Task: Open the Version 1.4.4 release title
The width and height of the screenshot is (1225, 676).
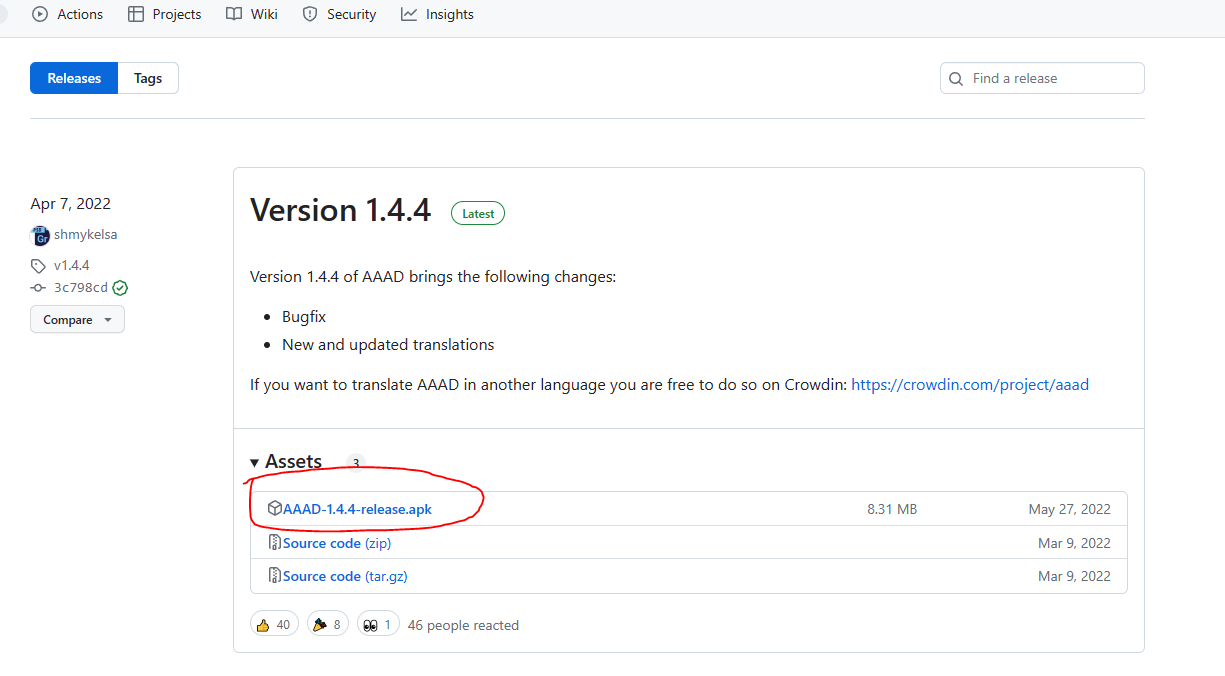Action: coord(340,210)
